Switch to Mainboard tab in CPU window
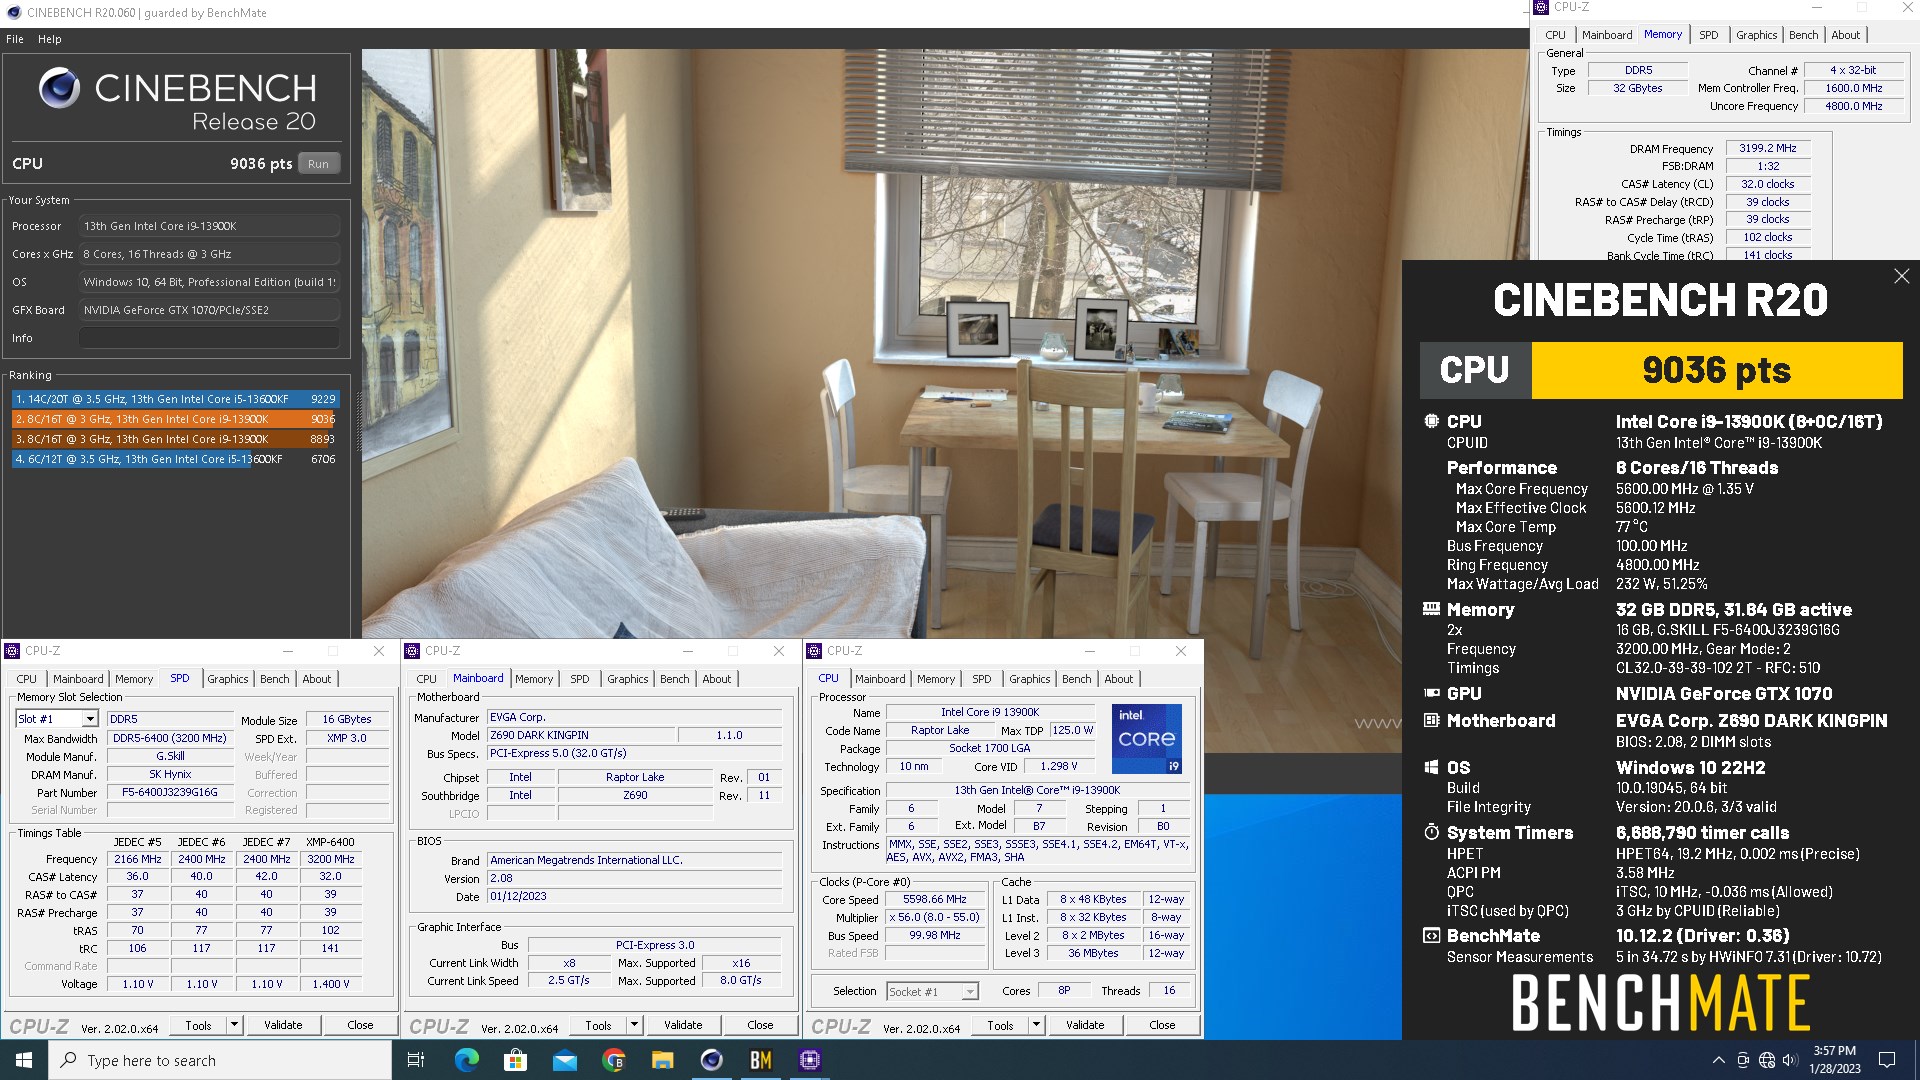 [x=880, y=679]
